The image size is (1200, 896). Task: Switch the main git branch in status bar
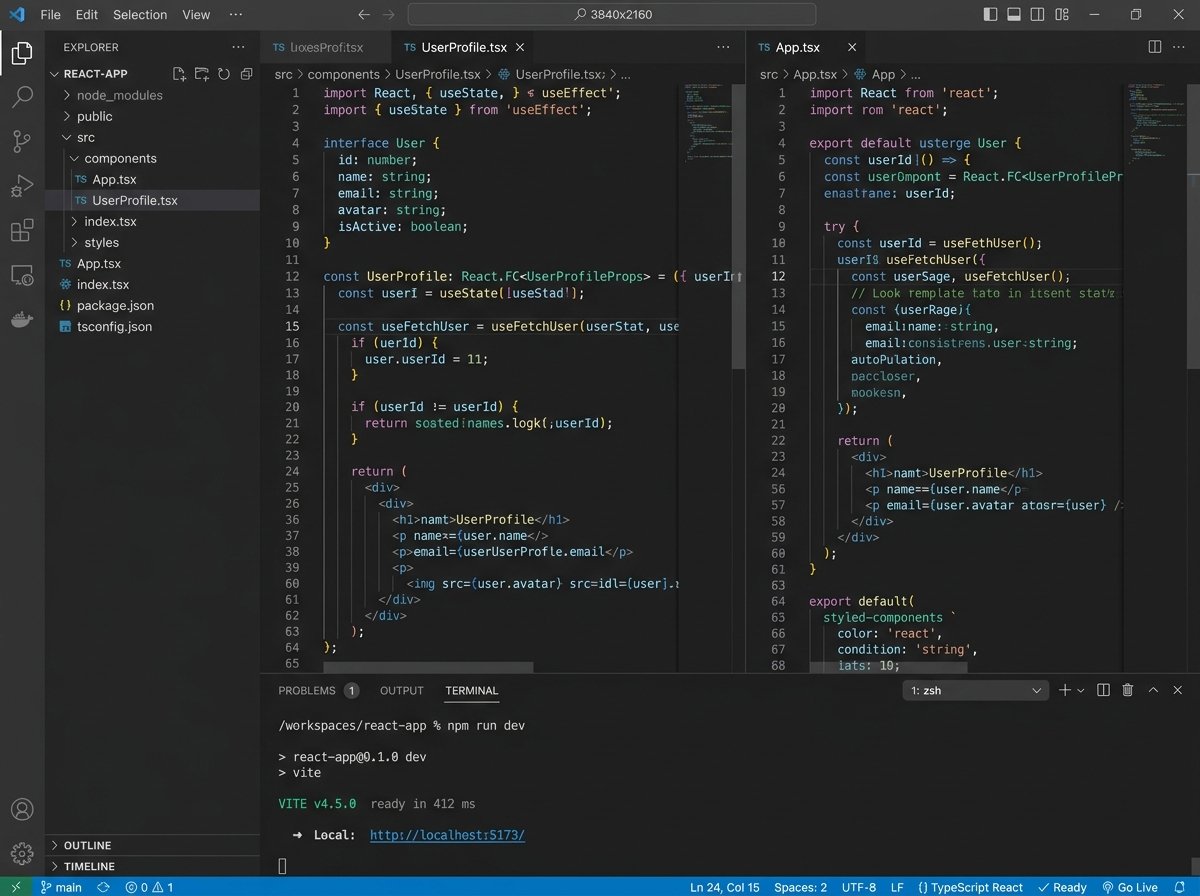(61, 887)
